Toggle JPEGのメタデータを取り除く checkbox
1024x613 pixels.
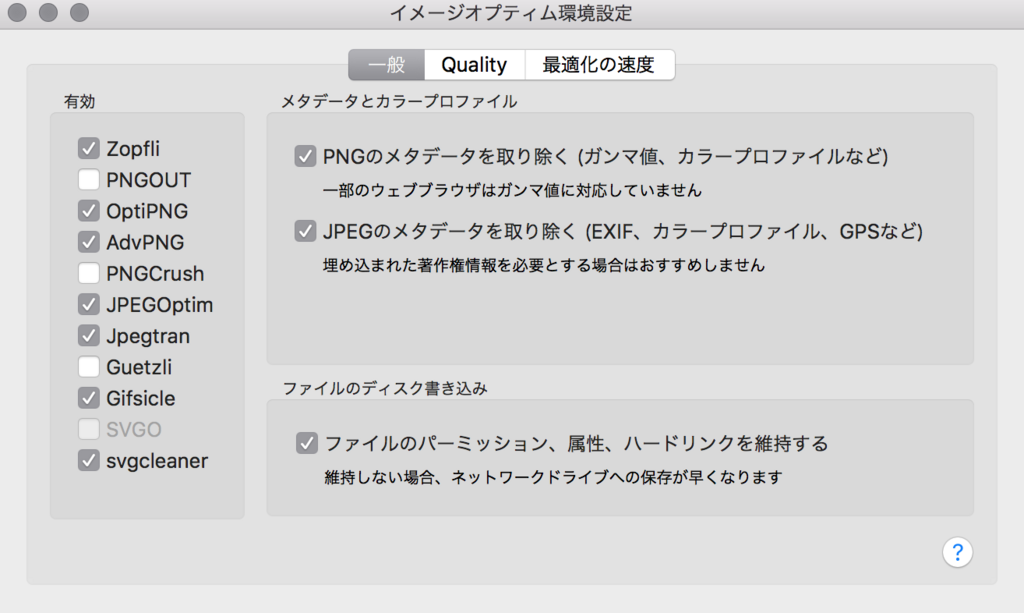(x=305, y=230)
